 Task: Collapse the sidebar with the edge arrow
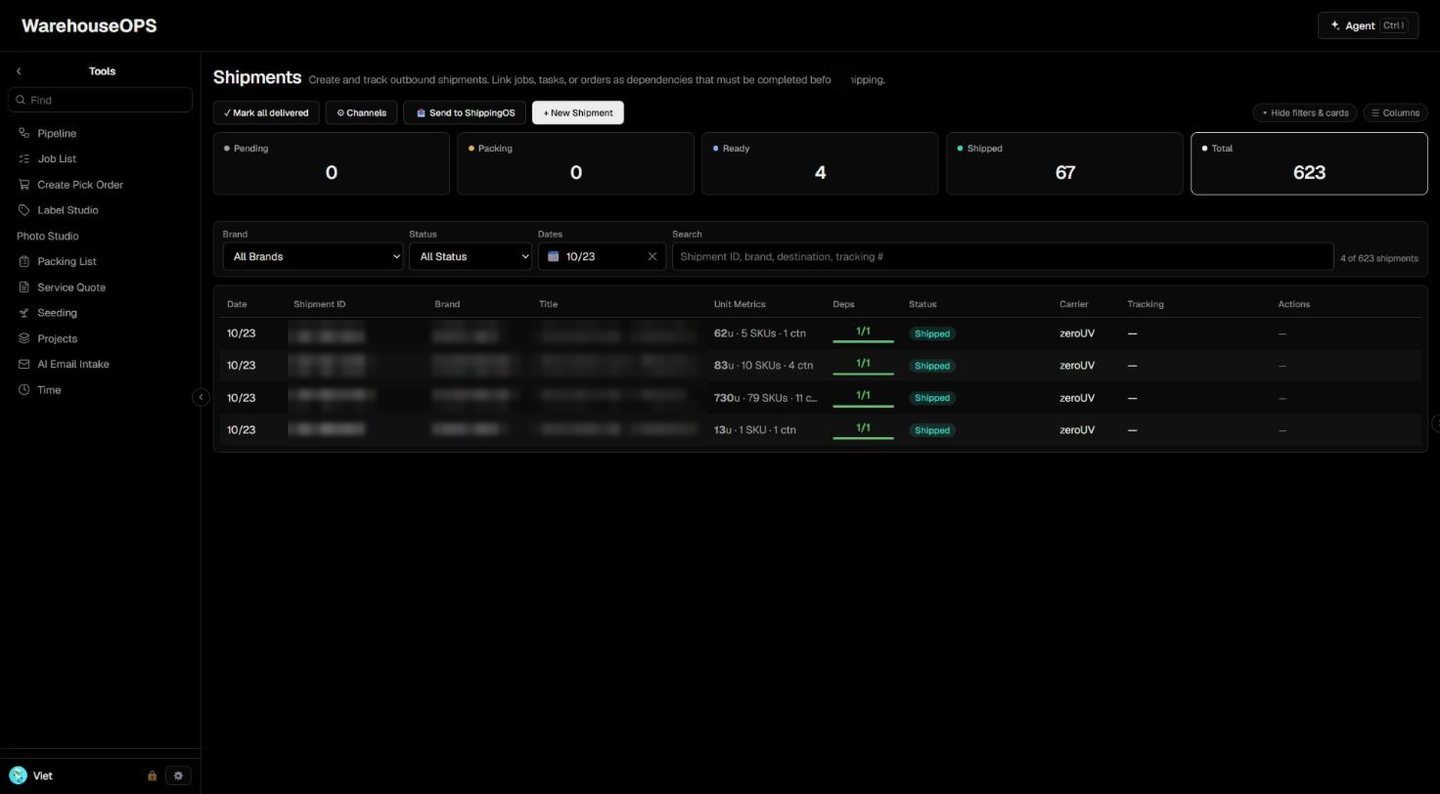coord(200,397)
